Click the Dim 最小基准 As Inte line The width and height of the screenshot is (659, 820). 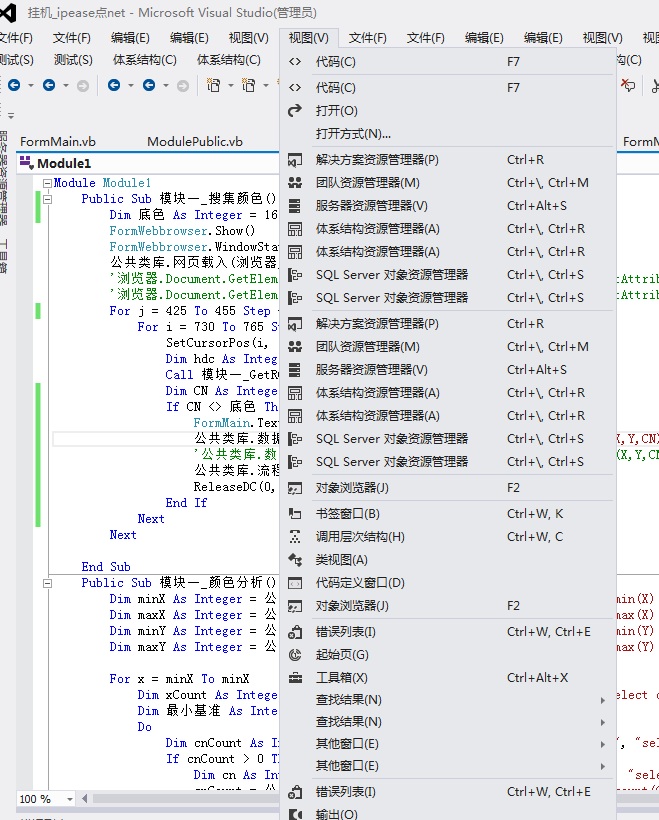(x=208, y=711)
